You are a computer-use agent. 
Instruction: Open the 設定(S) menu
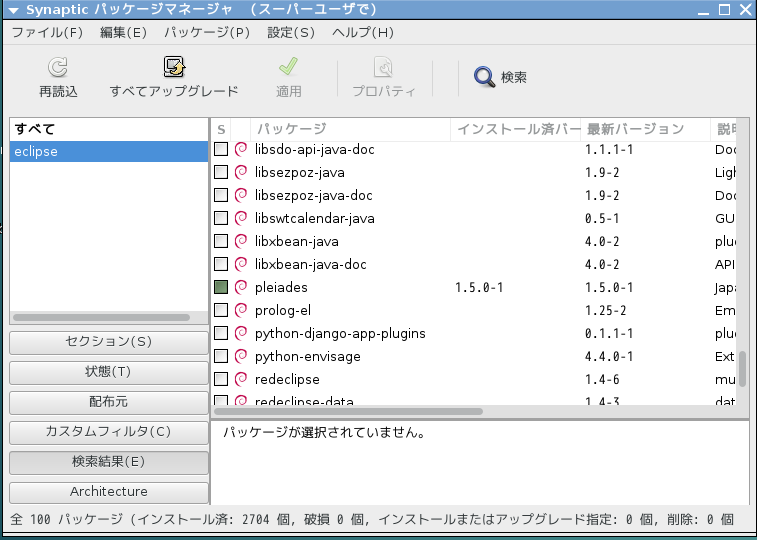[291, 32]
